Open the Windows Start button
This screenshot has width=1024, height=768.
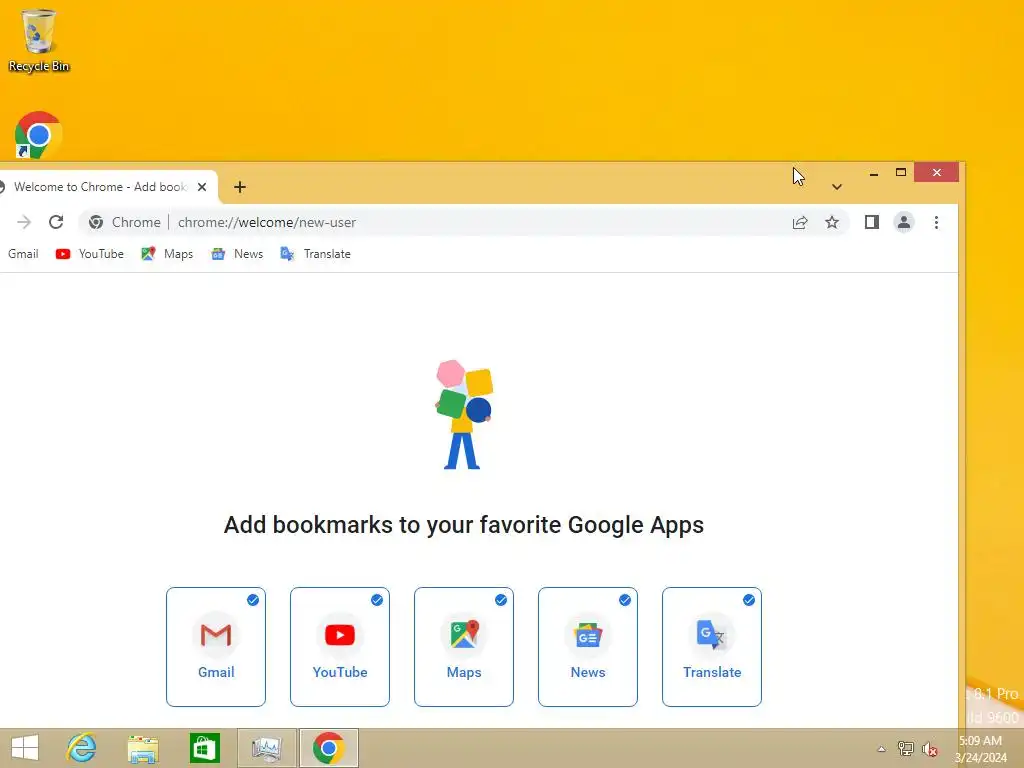[x=25, y=748]
